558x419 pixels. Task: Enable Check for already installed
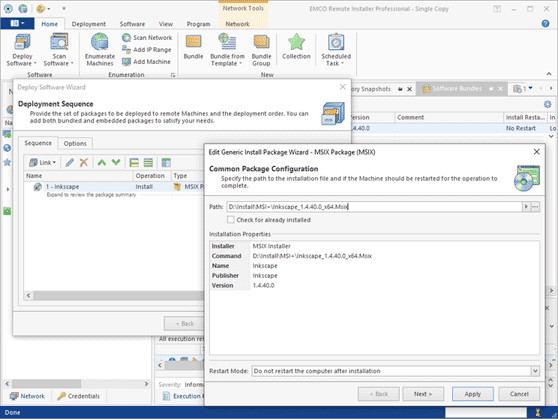[x=231, y=220]
